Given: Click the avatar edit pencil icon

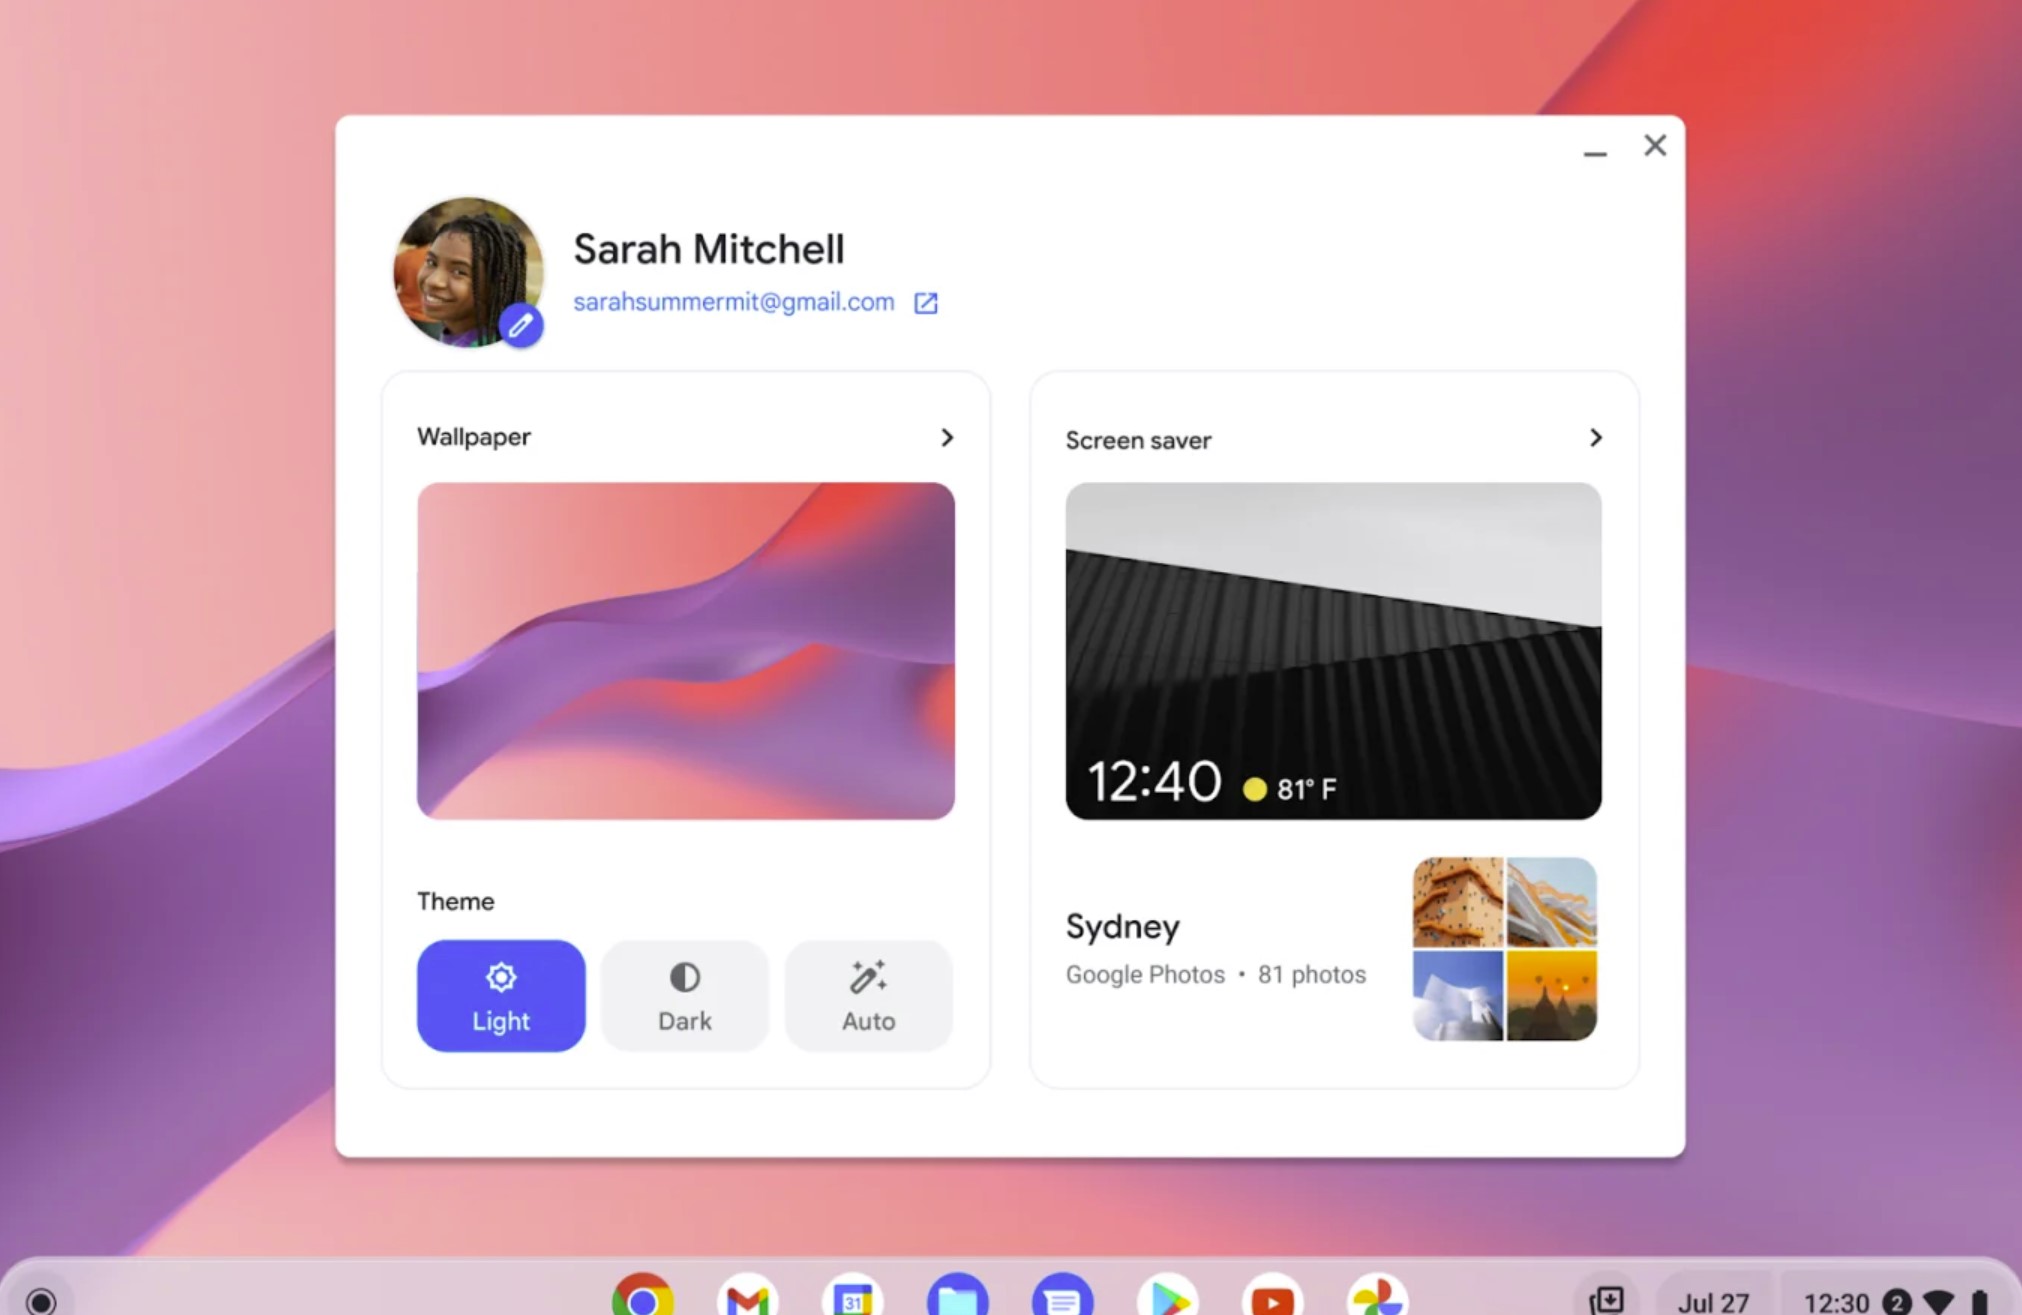Looking at the screenshot, I should coord(520,326).
